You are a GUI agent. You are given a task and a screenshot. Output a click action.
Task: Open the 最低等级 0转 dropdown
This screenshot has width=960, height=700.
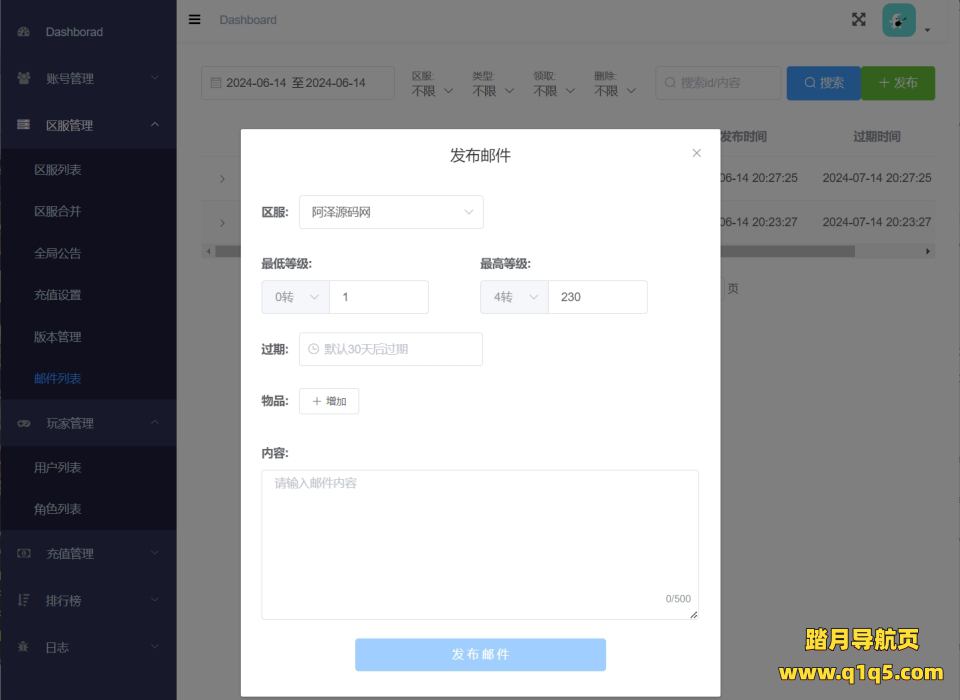[x=295, y=297]
